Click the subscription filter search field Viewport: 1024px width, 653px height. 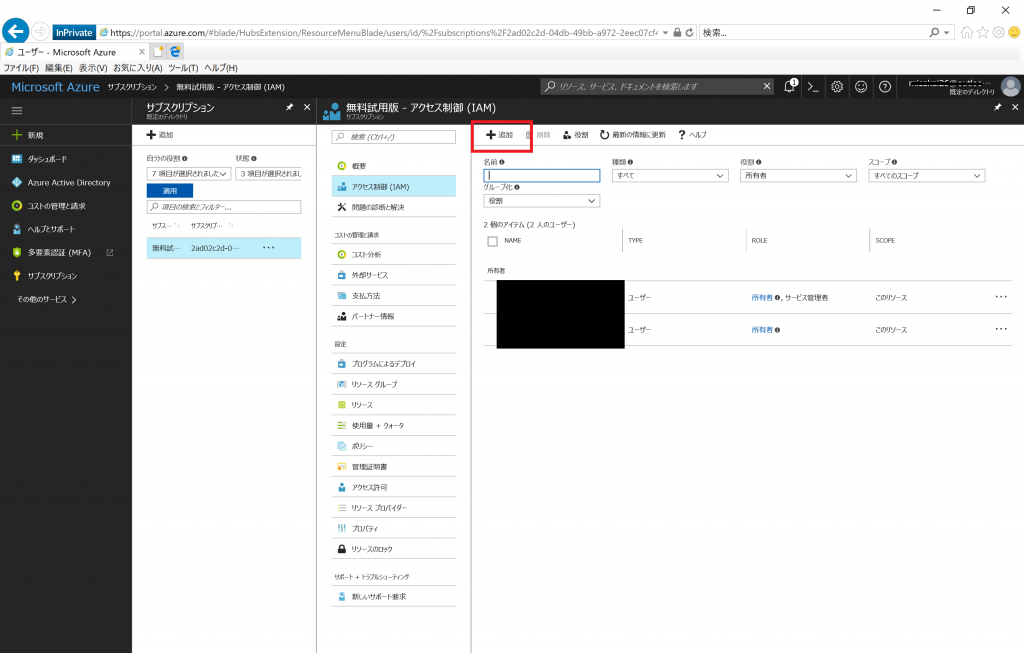(x=224, y=207)
